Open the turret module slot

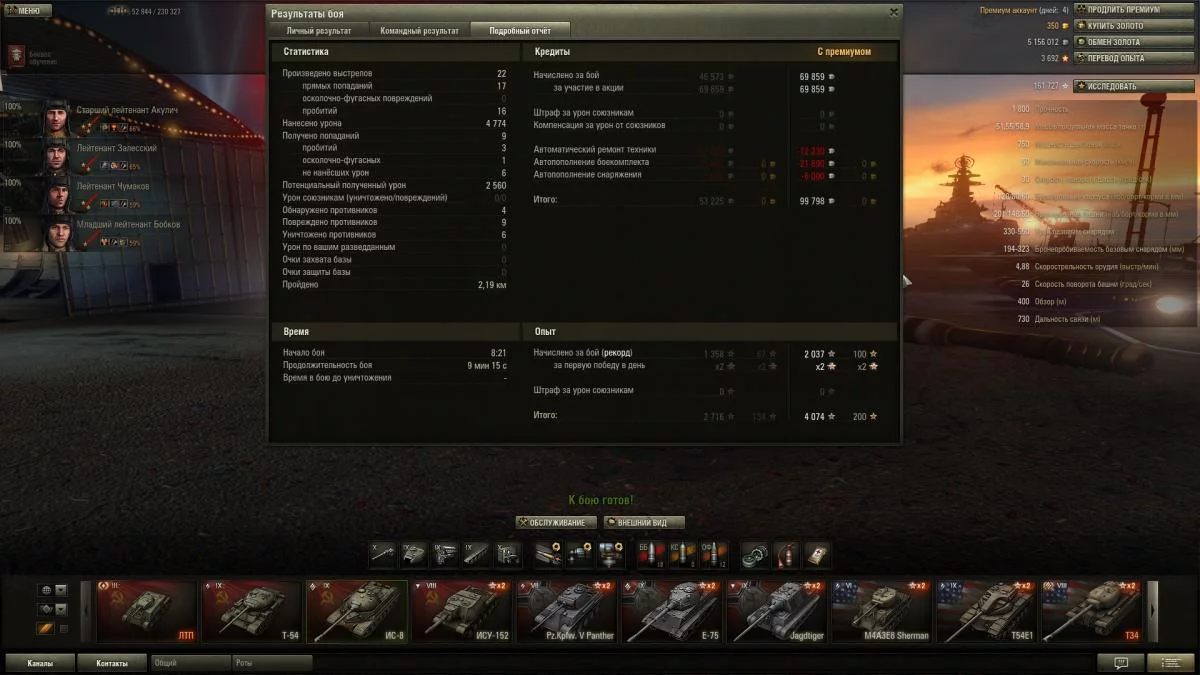point(415,554)
